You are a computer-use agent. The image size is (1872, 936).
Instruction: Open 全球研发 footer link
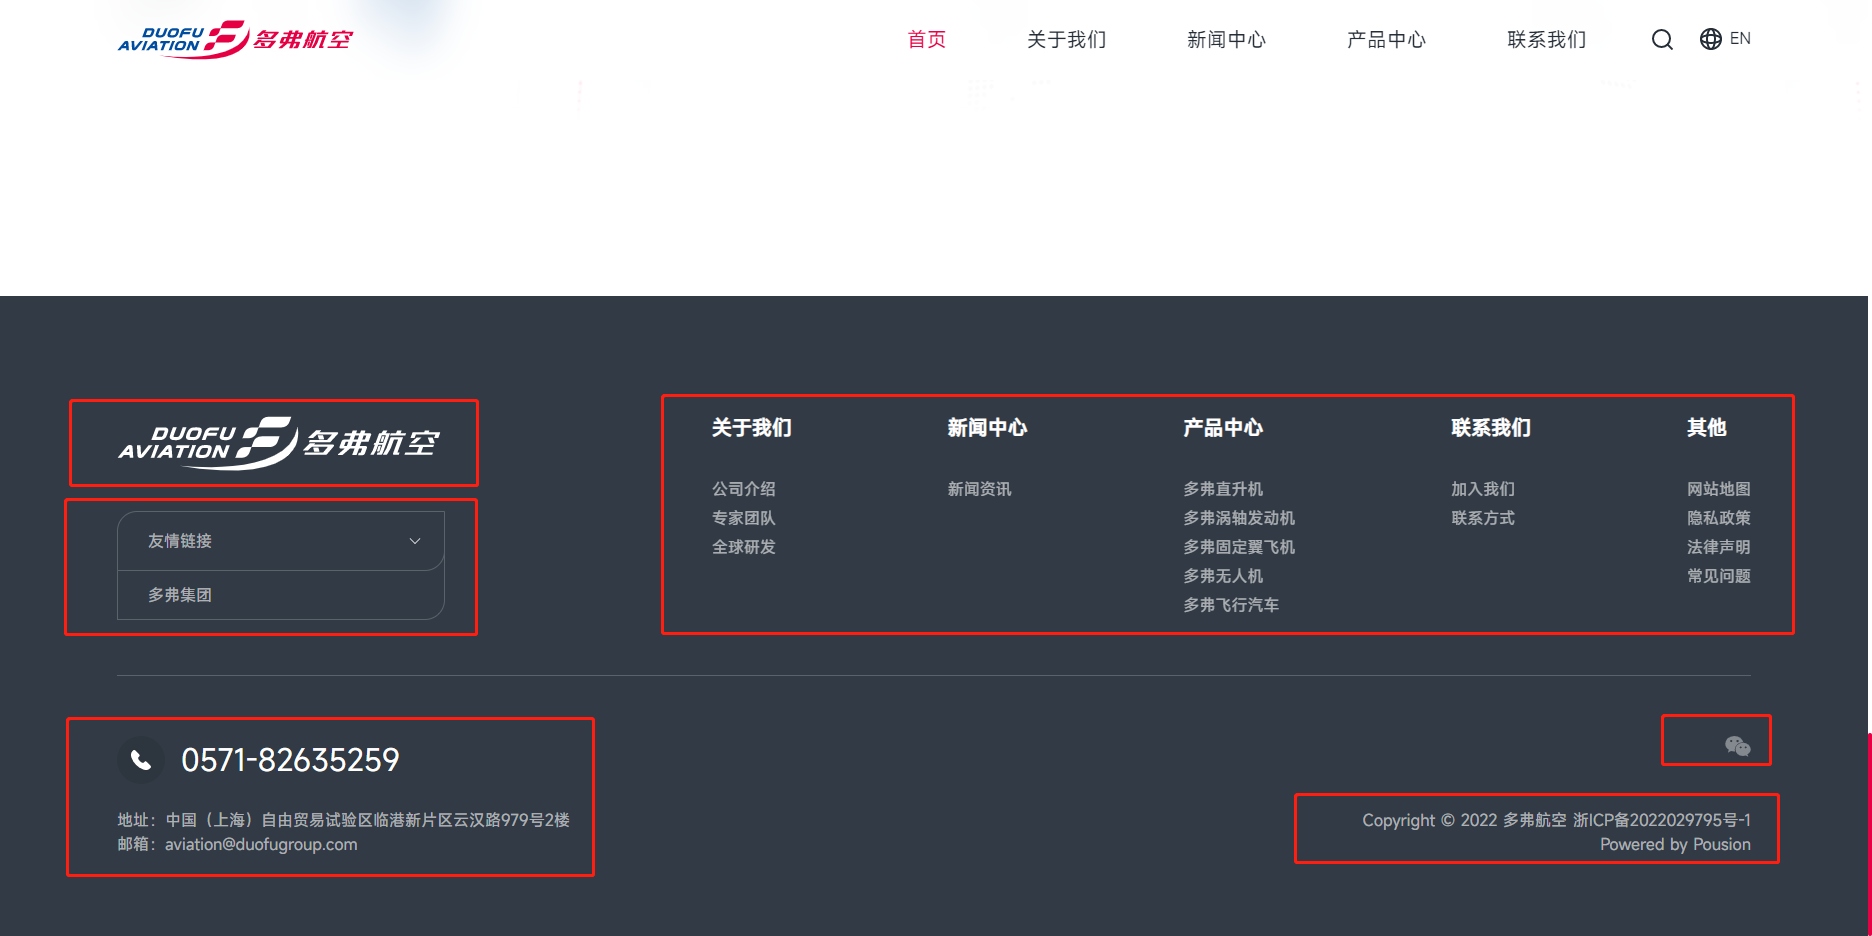pos(744,547)
